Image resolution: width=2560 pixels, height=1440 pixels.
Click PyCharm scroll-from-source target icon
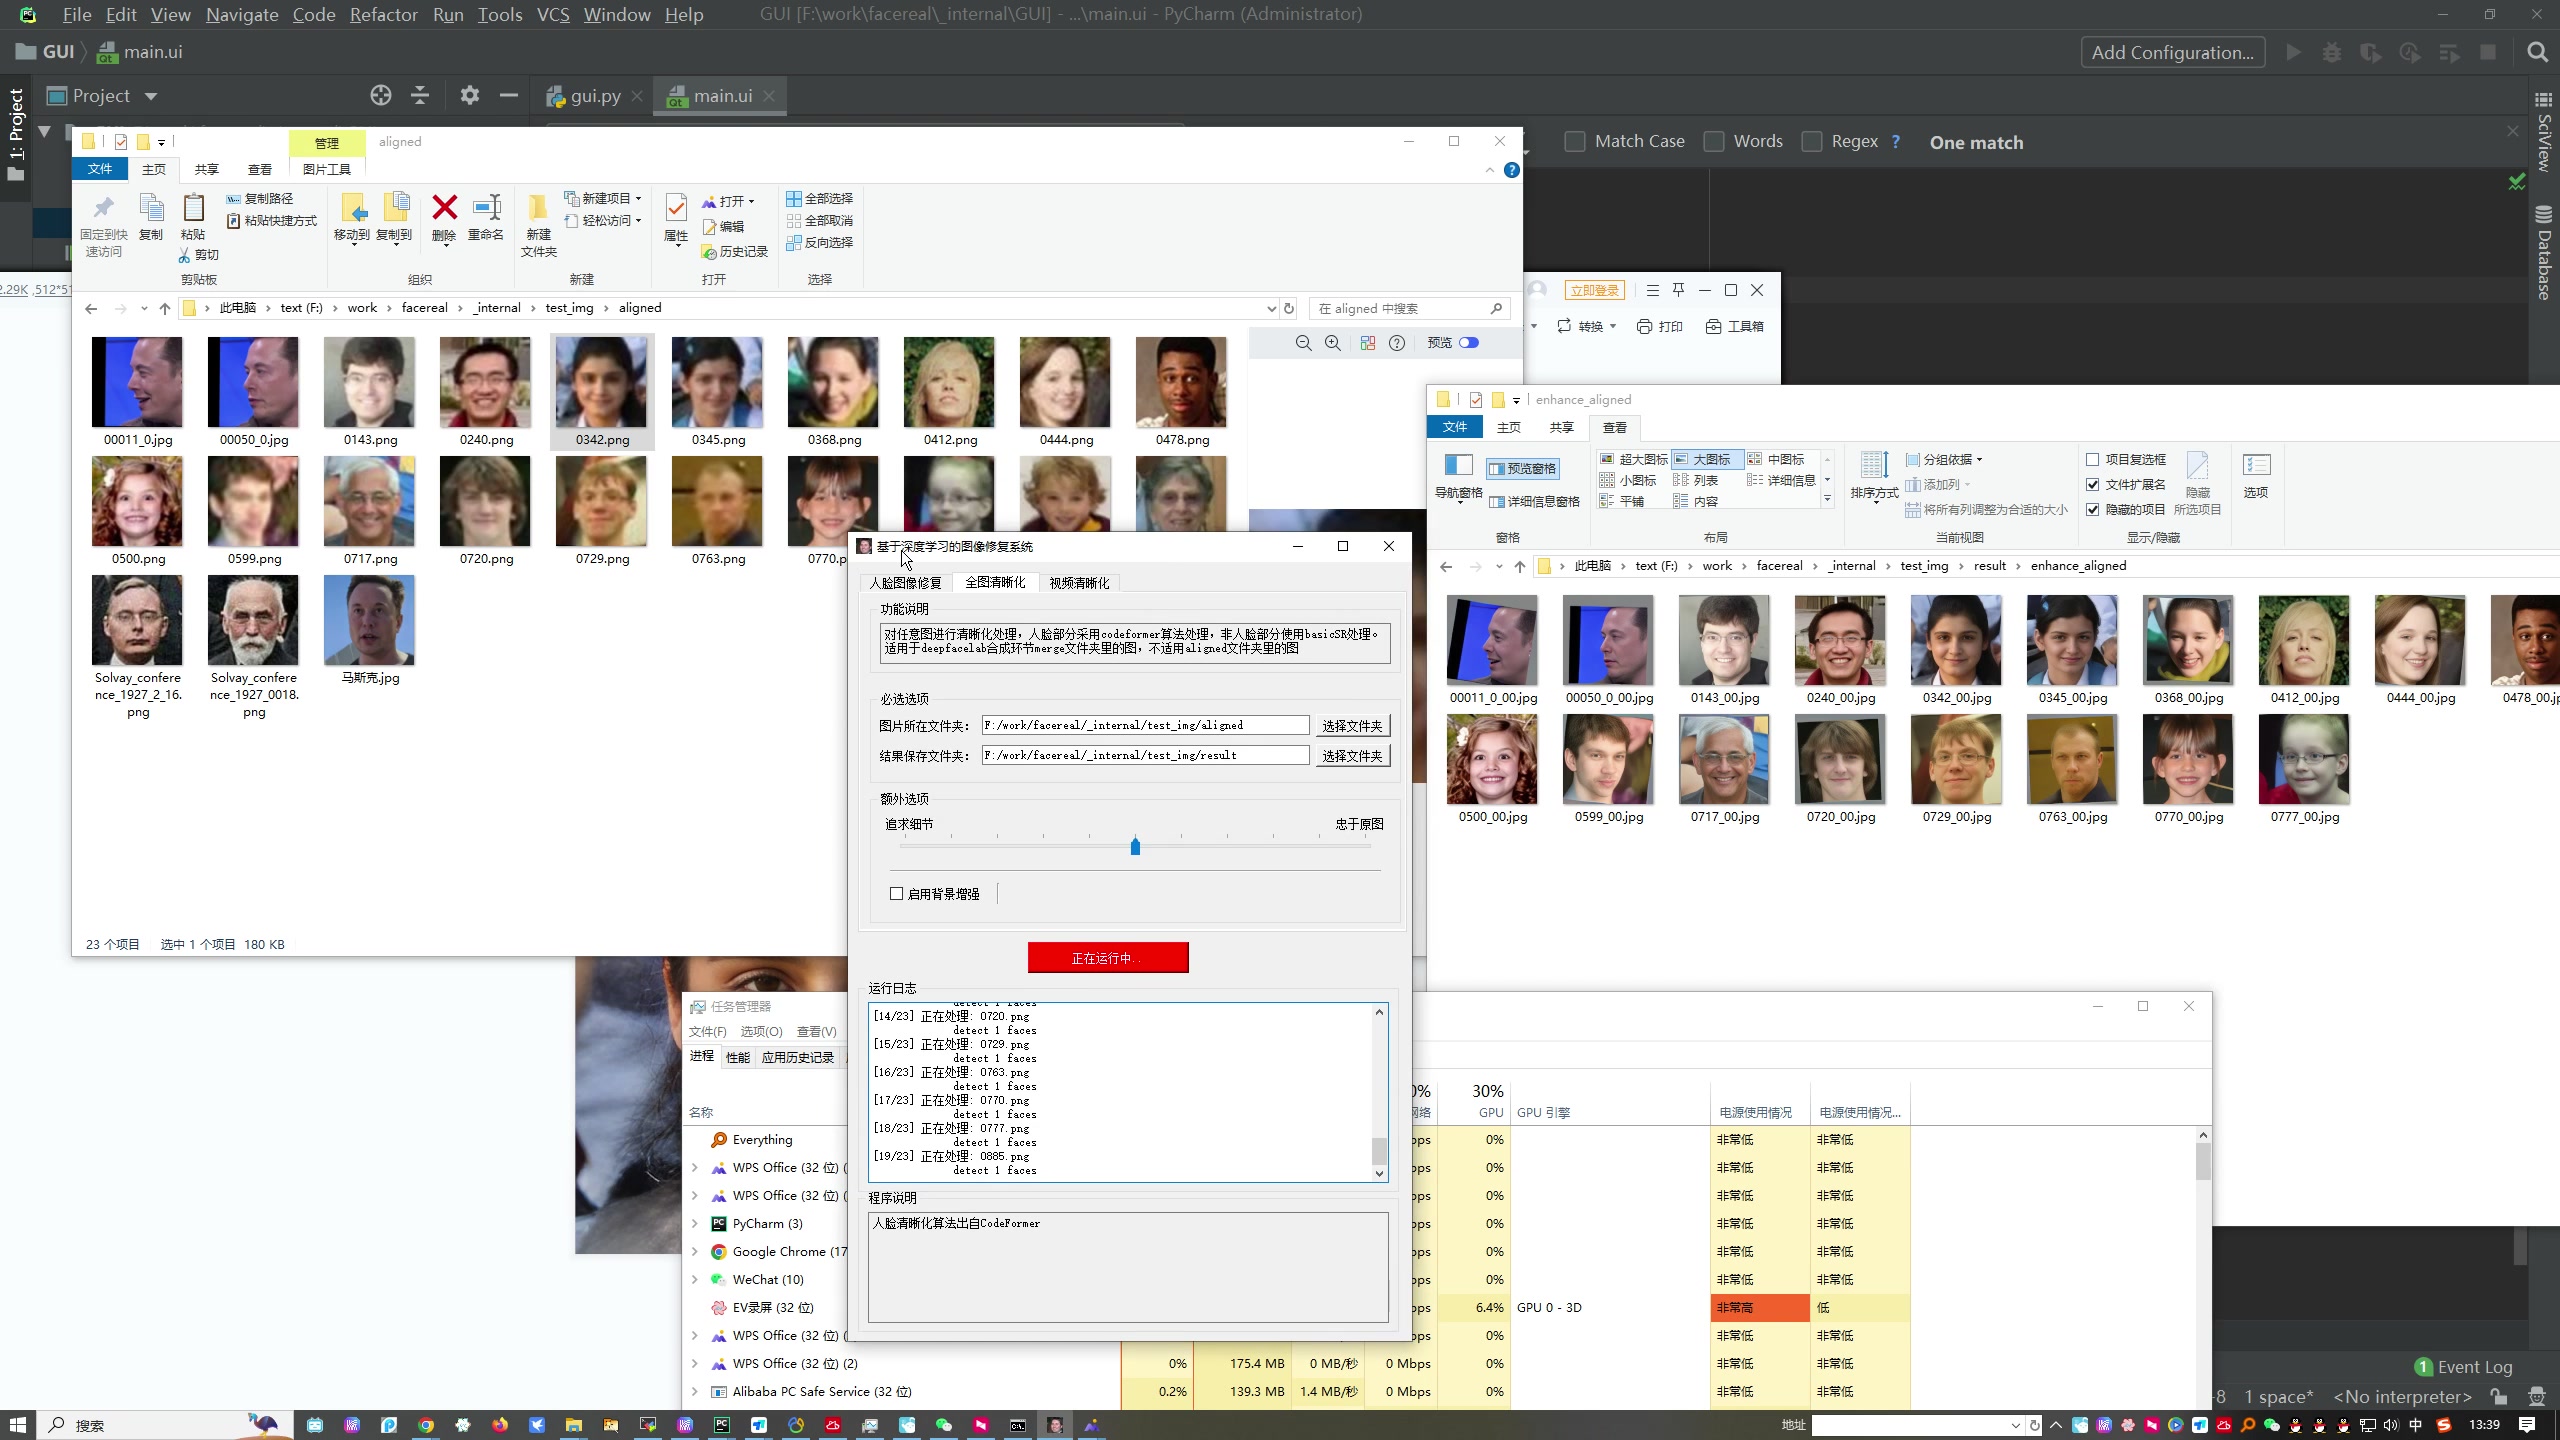381,95
